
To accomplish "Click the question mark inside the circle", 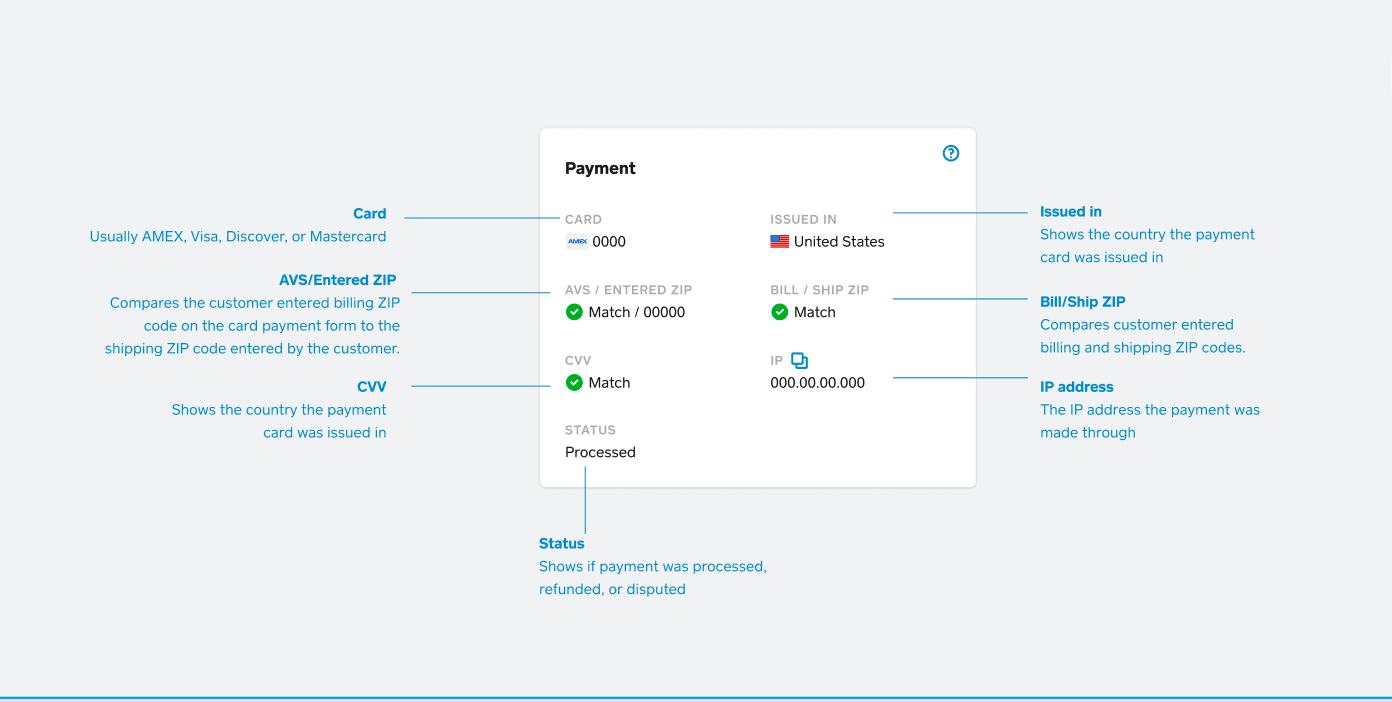I will coord(950,153).
